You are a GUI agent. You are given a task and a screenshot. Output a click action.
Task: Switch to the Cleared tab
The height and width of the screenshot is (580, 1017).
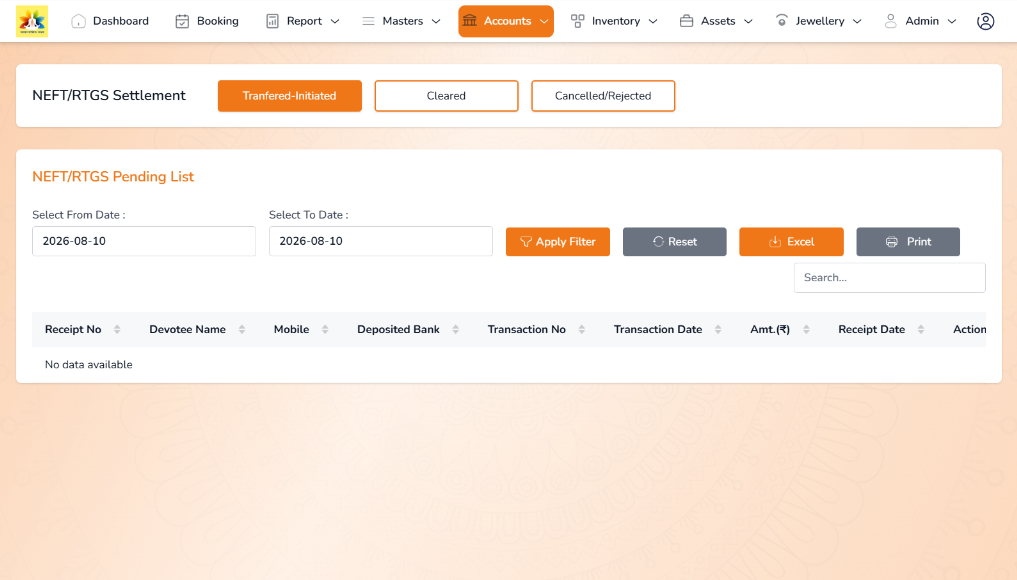446,96
